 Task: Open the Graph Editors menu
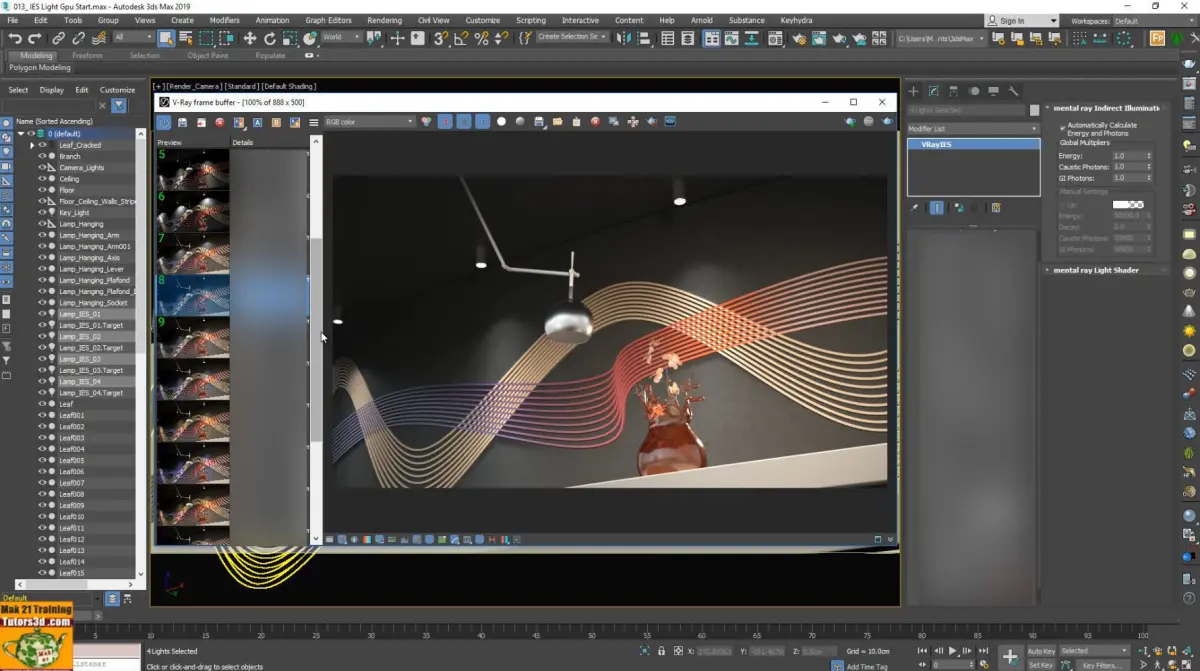(x=328, y=20)
